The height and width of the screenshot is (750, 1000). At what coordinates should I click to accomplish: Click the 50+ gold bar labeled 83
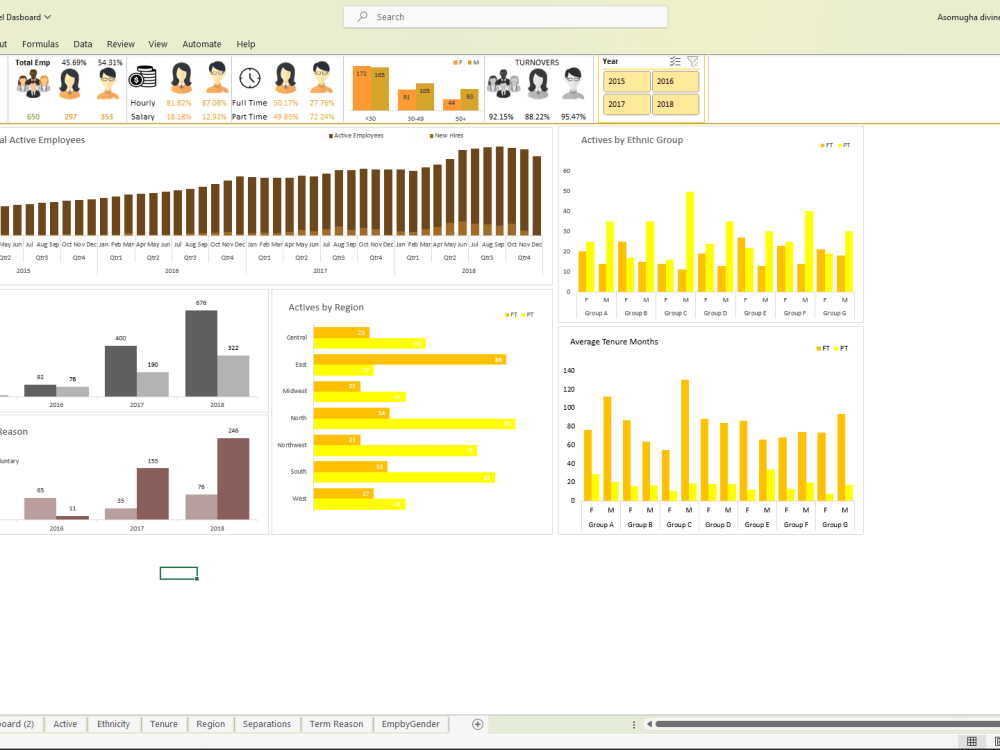coord(469,100)
